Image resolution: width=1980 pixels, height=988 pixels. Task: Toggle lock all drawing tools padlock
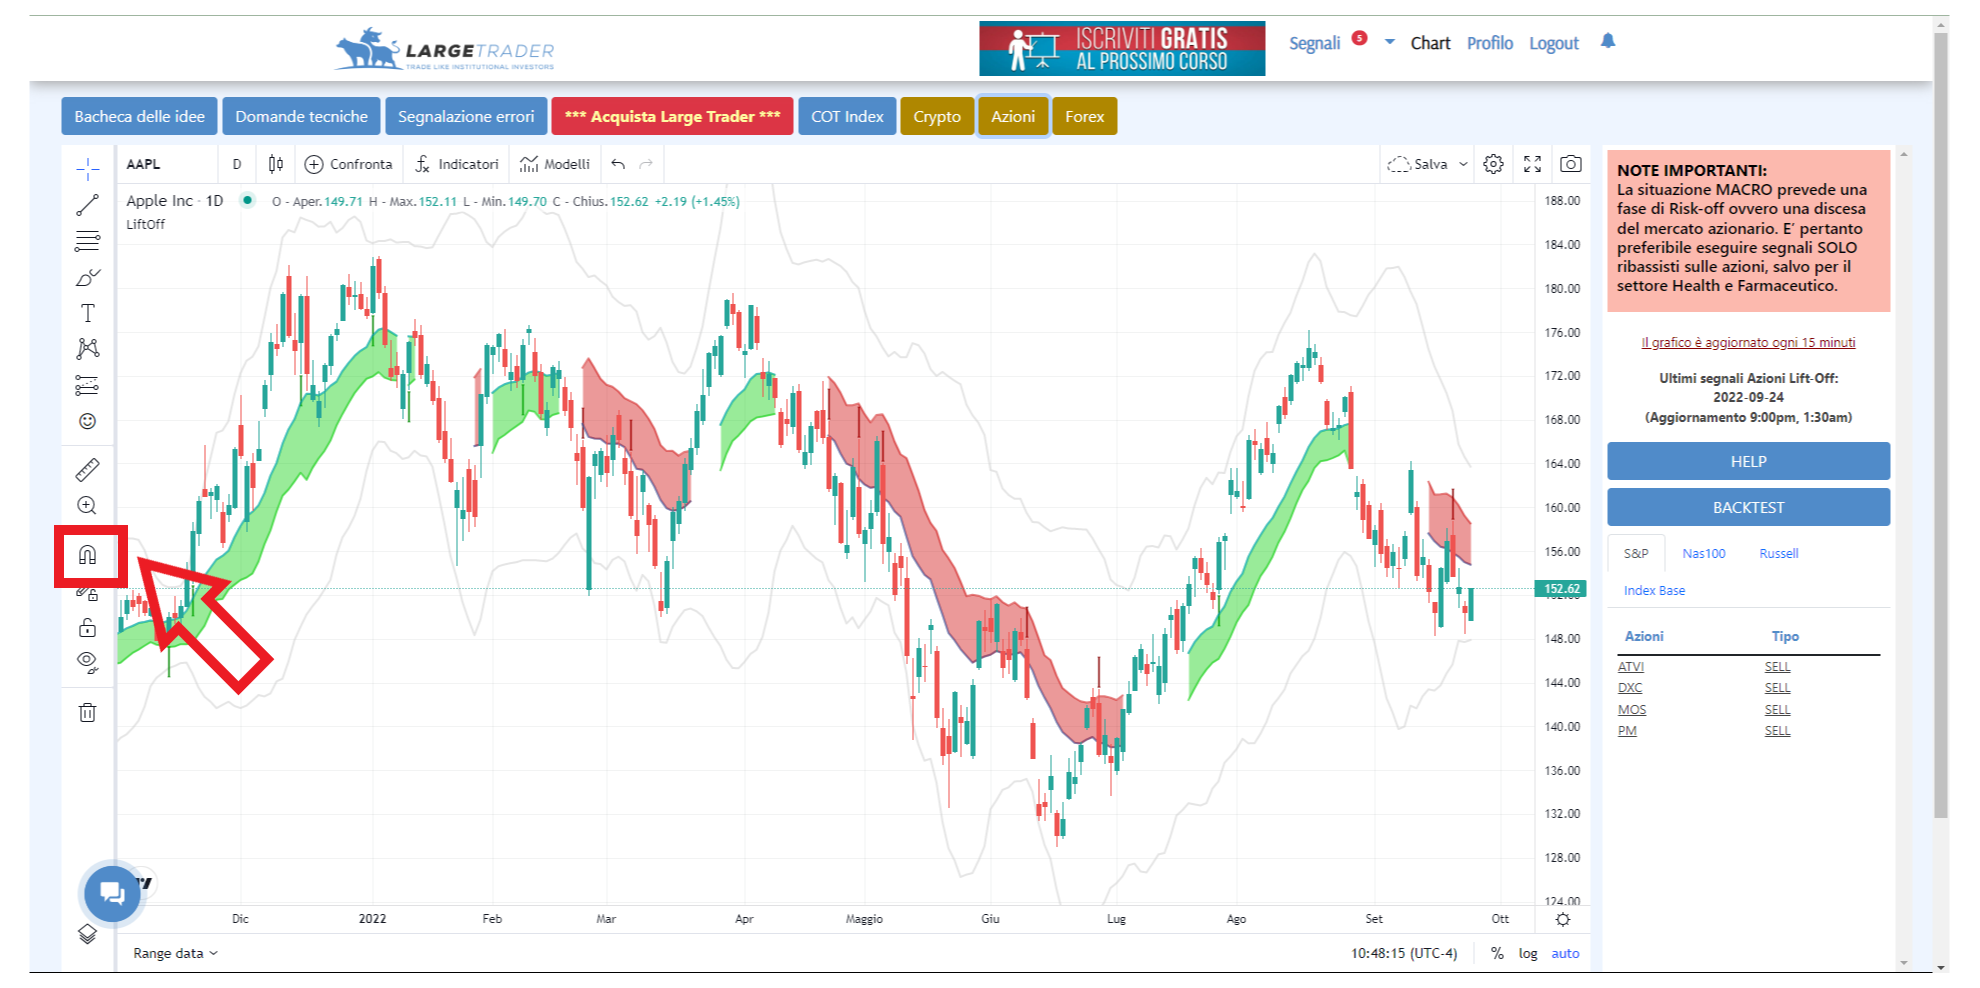click(88, 627)
